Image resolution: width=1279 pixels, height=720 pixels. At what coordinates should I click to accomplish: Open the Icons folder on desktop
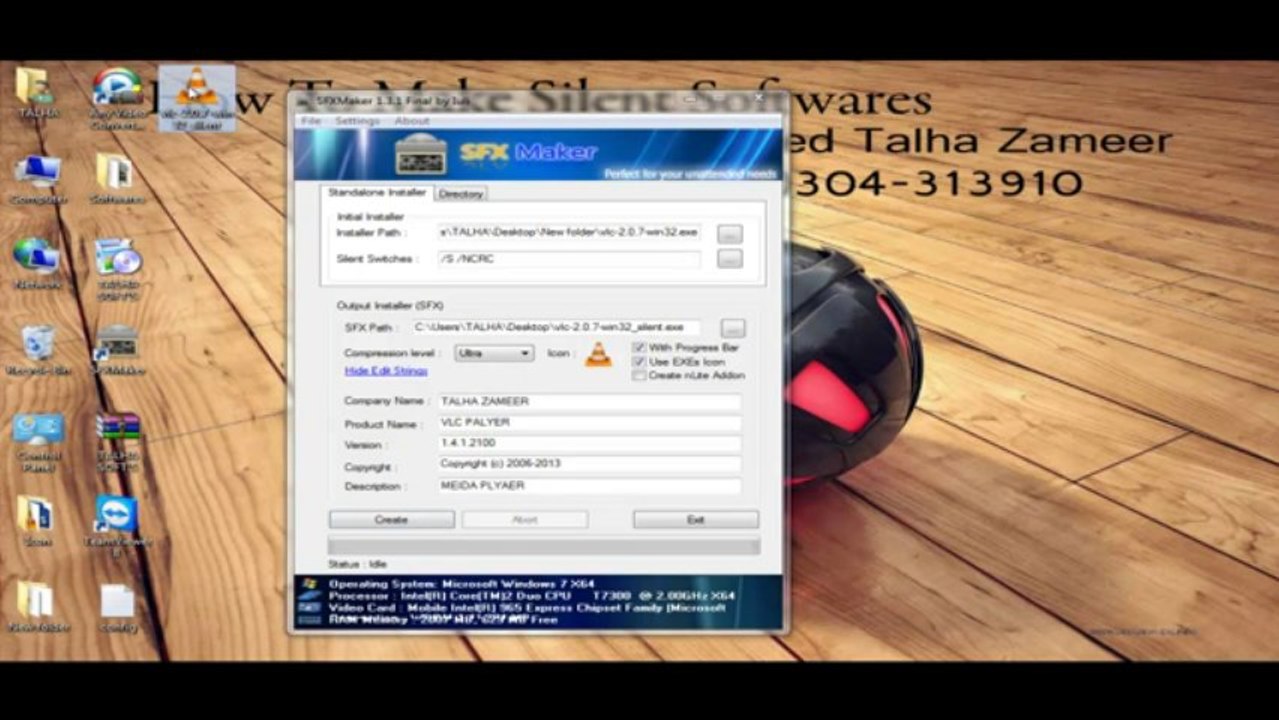[x=36, y=522]
